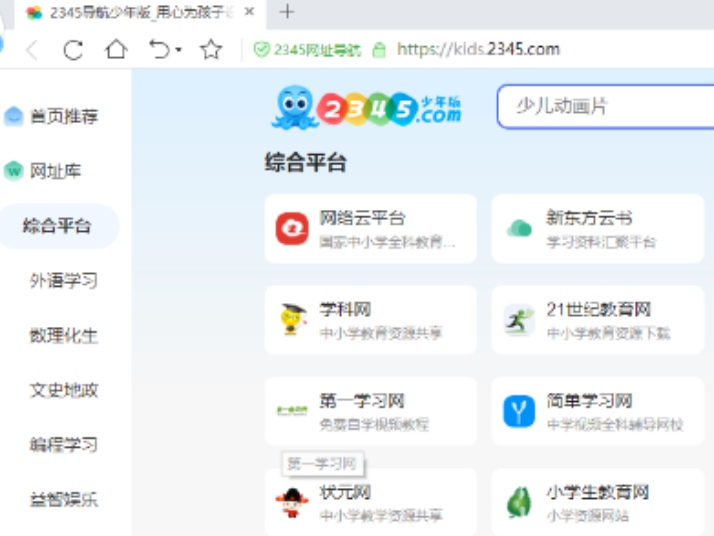
Task: Expand the undo arrow dropdown caret
Action: 178,50
